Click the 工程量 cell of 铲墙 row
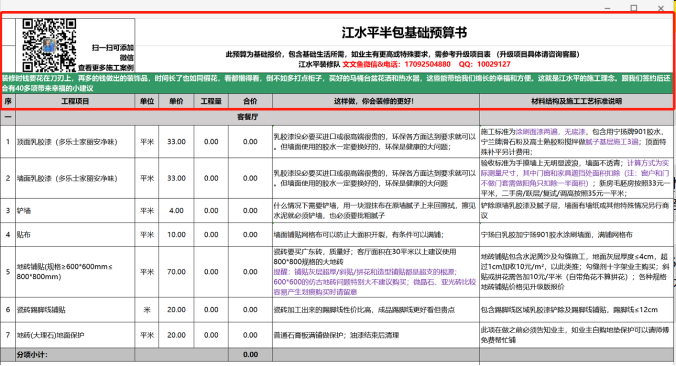 211,210
